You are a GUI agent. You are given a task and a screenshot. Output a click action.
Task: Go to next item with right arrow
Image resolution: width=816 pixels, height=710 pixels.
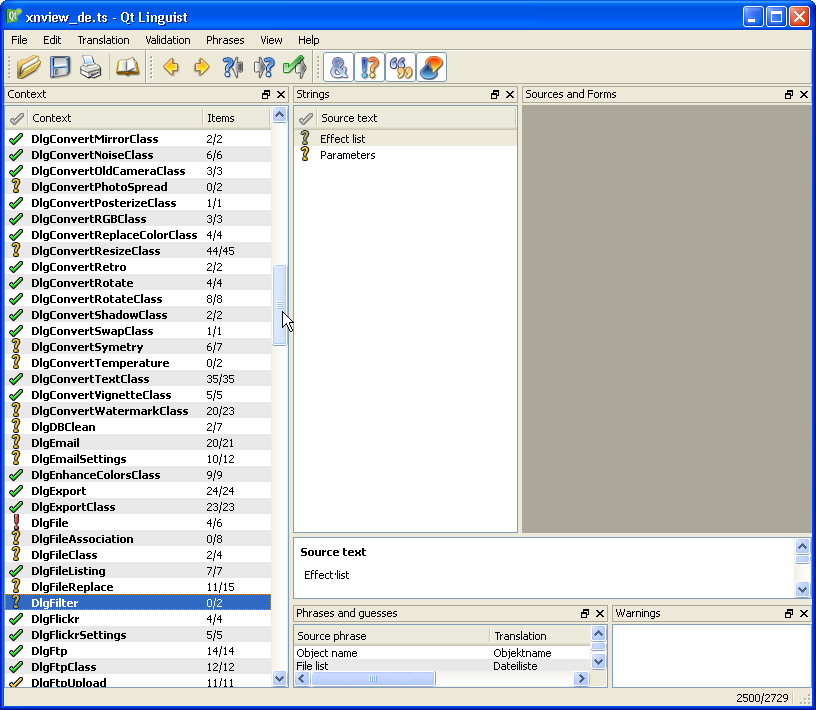[x=202, y=67]
